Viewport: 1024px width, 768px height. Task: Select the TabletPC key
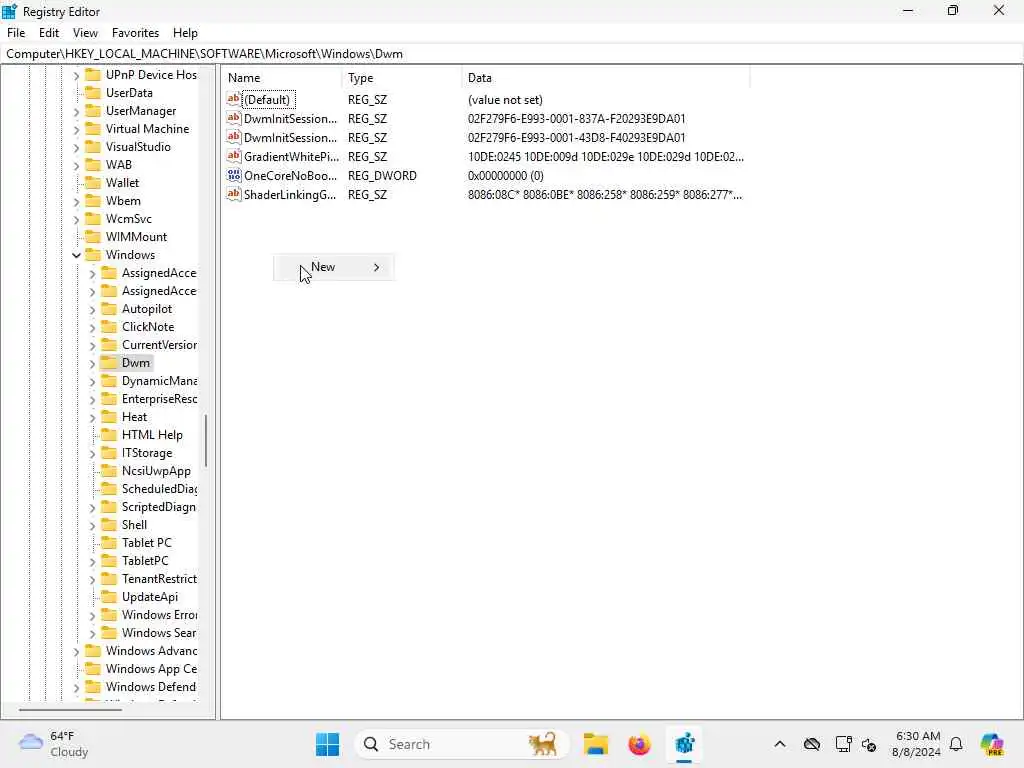click(145, 561)
